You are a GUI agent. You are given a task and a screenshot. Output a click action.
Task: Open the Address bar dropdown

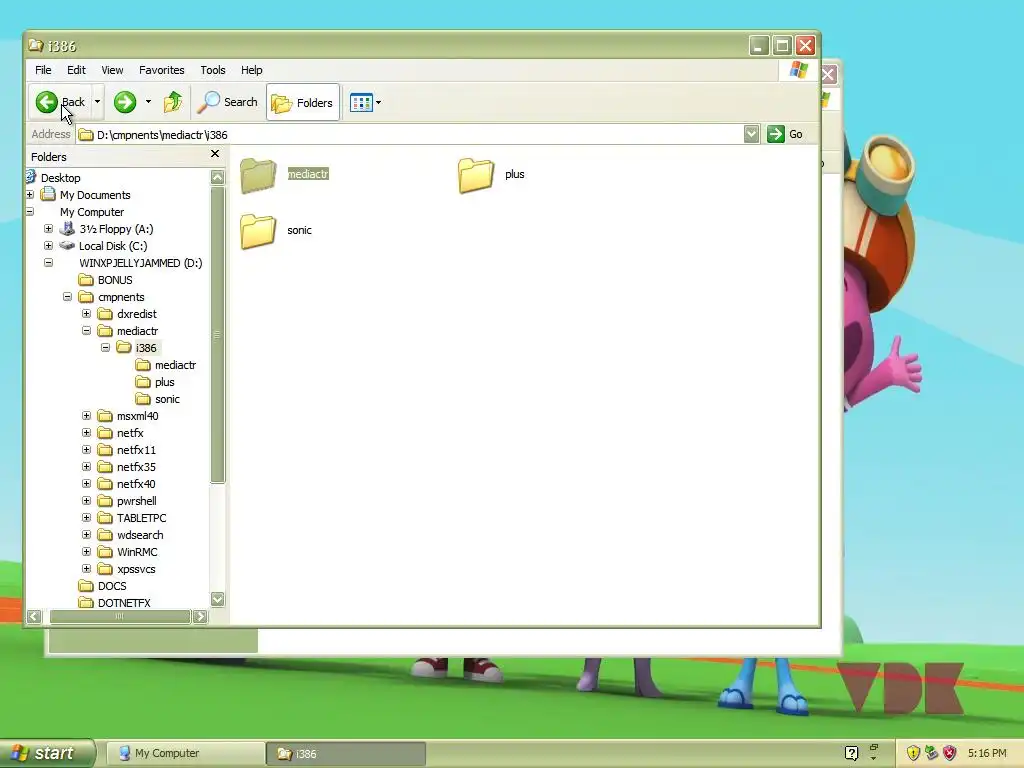coord(751,134)
